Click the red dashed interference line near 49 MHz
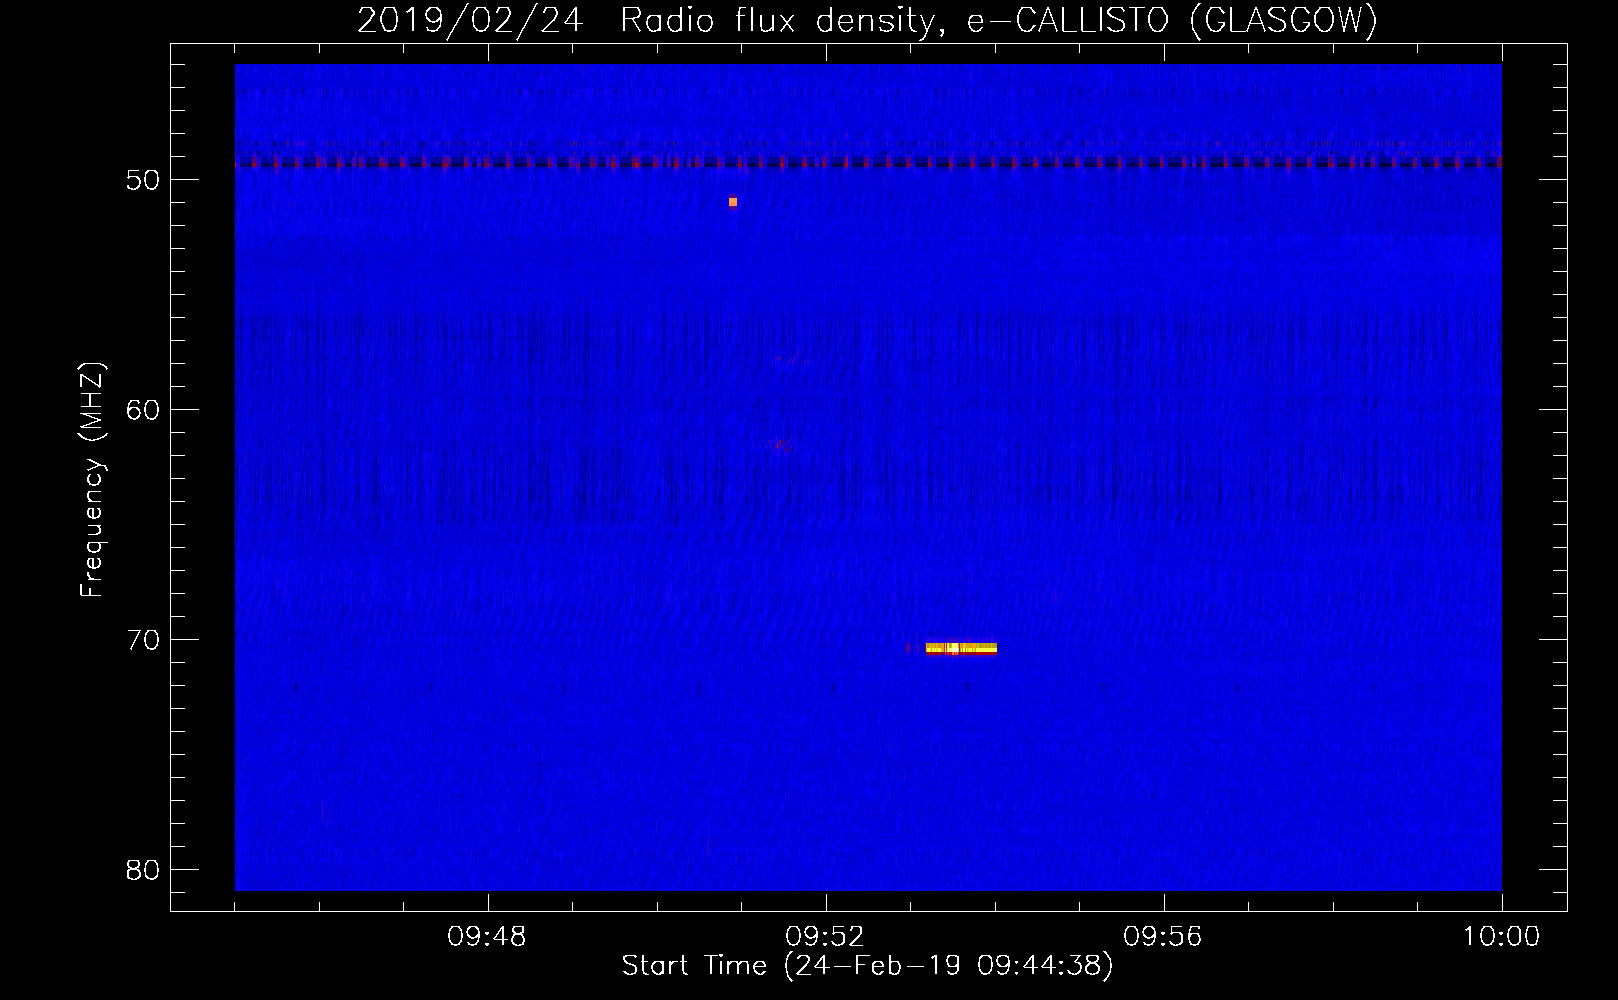1618x1000 pixels. coord(868,162)
